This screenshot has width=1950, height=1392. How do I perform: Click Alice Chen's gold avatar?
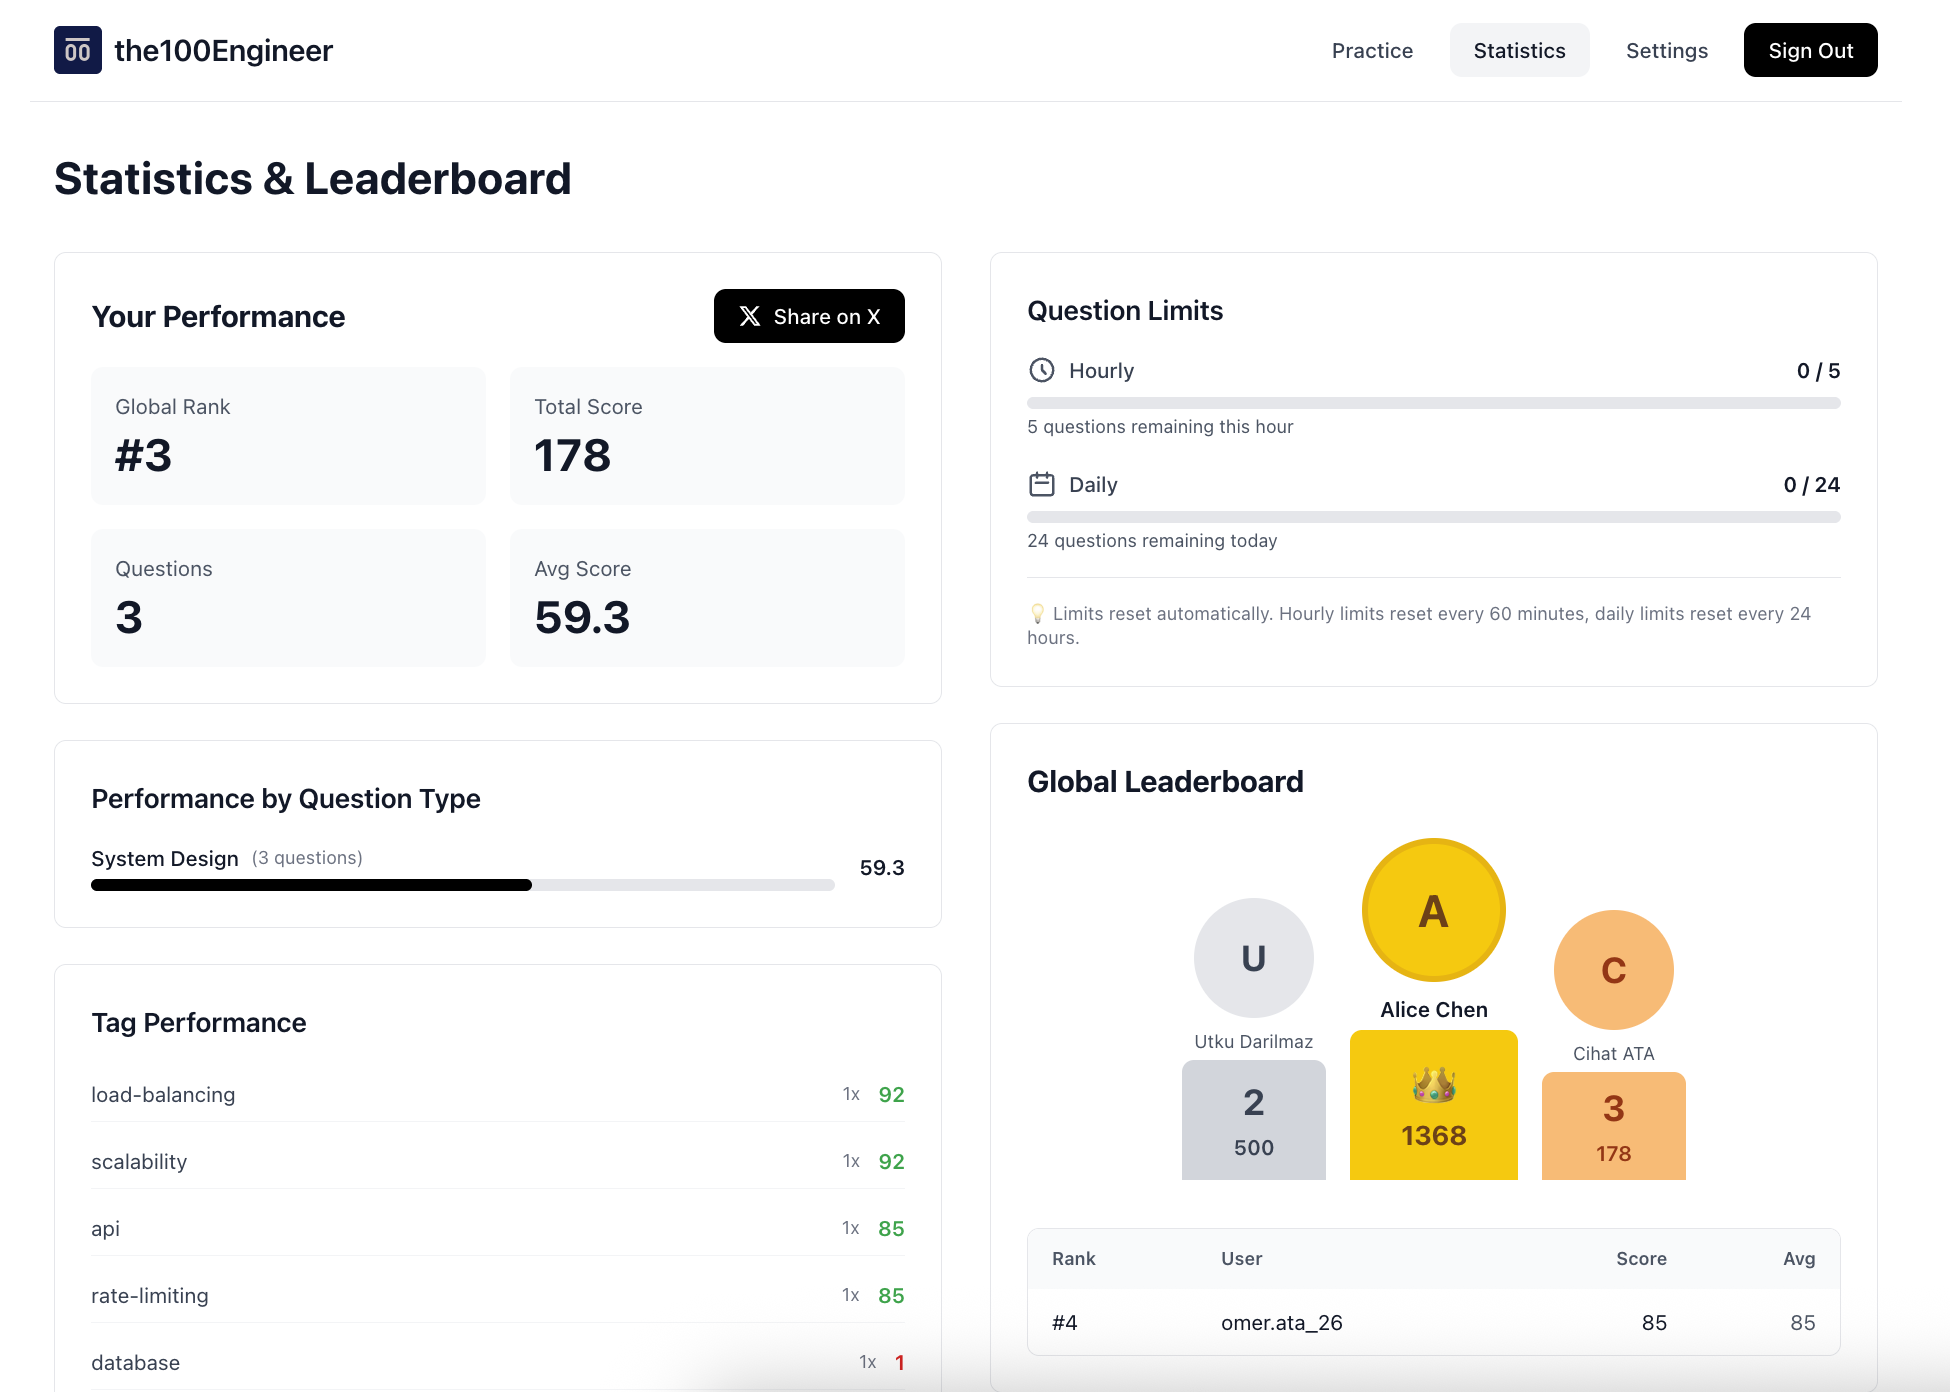pos(1433,909)
